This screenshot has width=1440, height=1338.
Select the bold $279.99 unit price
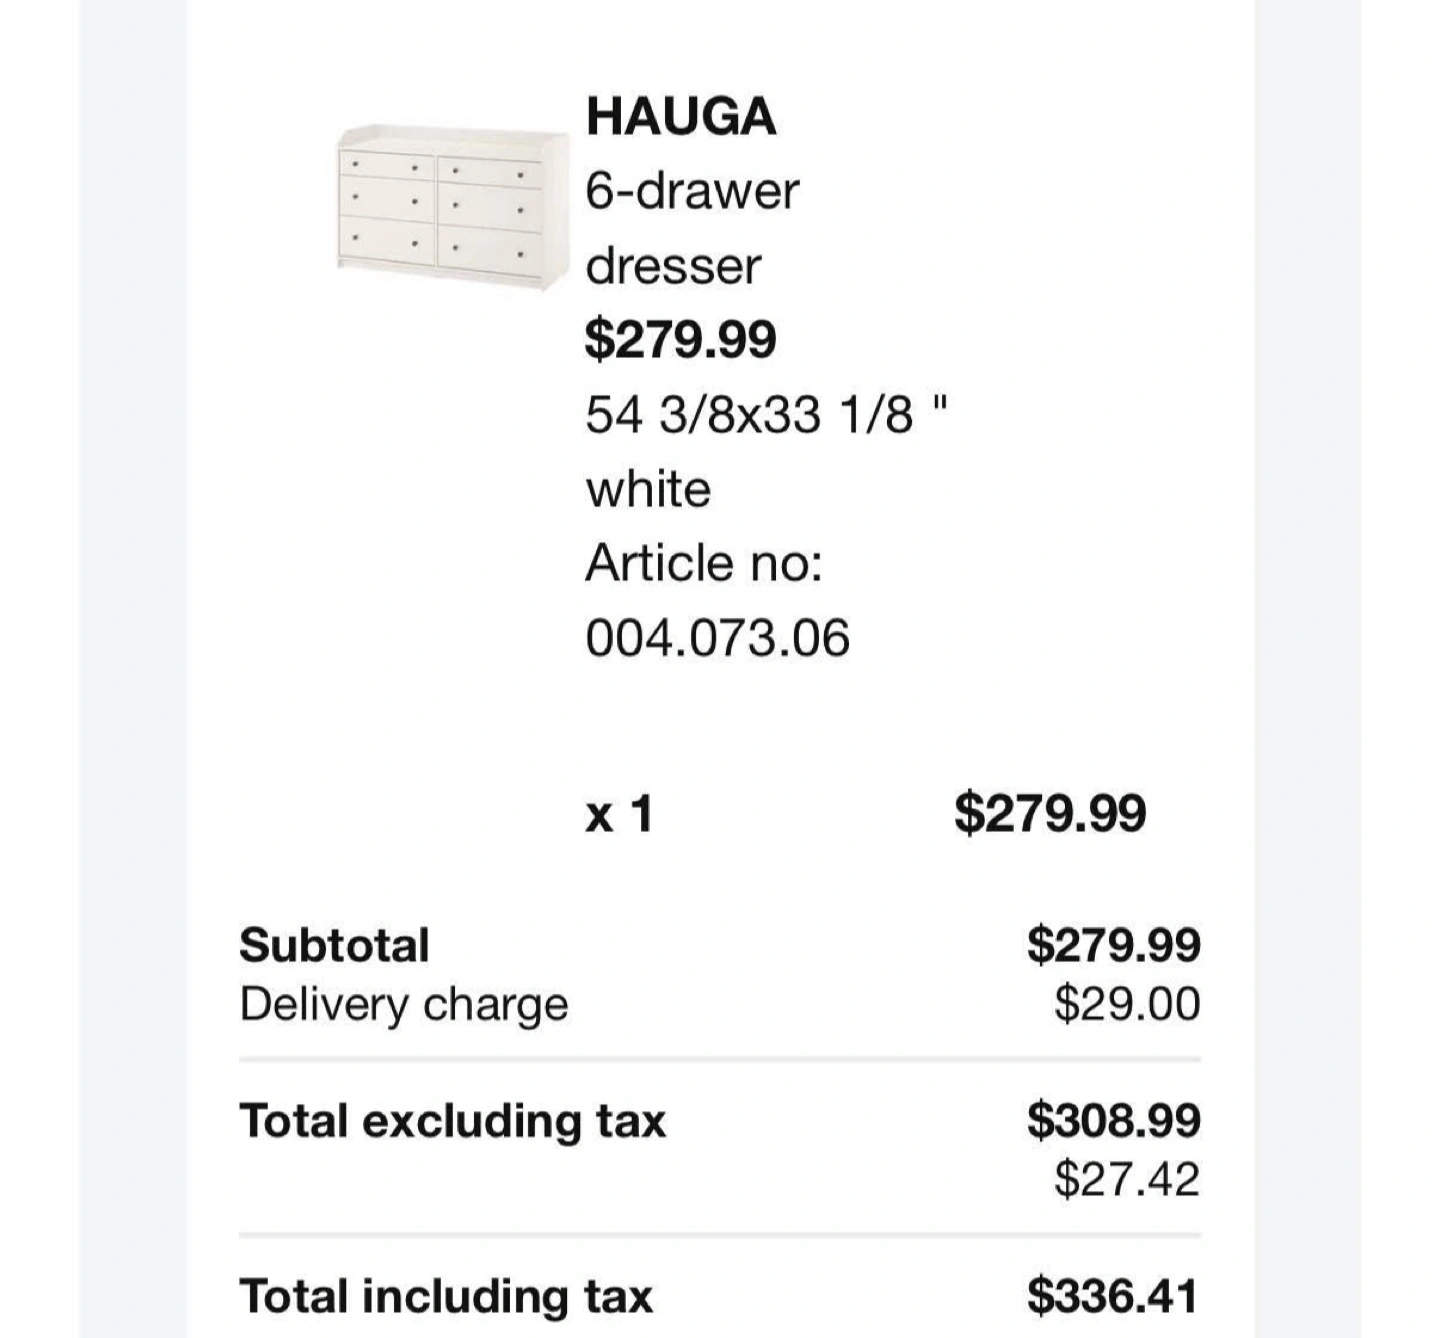pos(680,339)
